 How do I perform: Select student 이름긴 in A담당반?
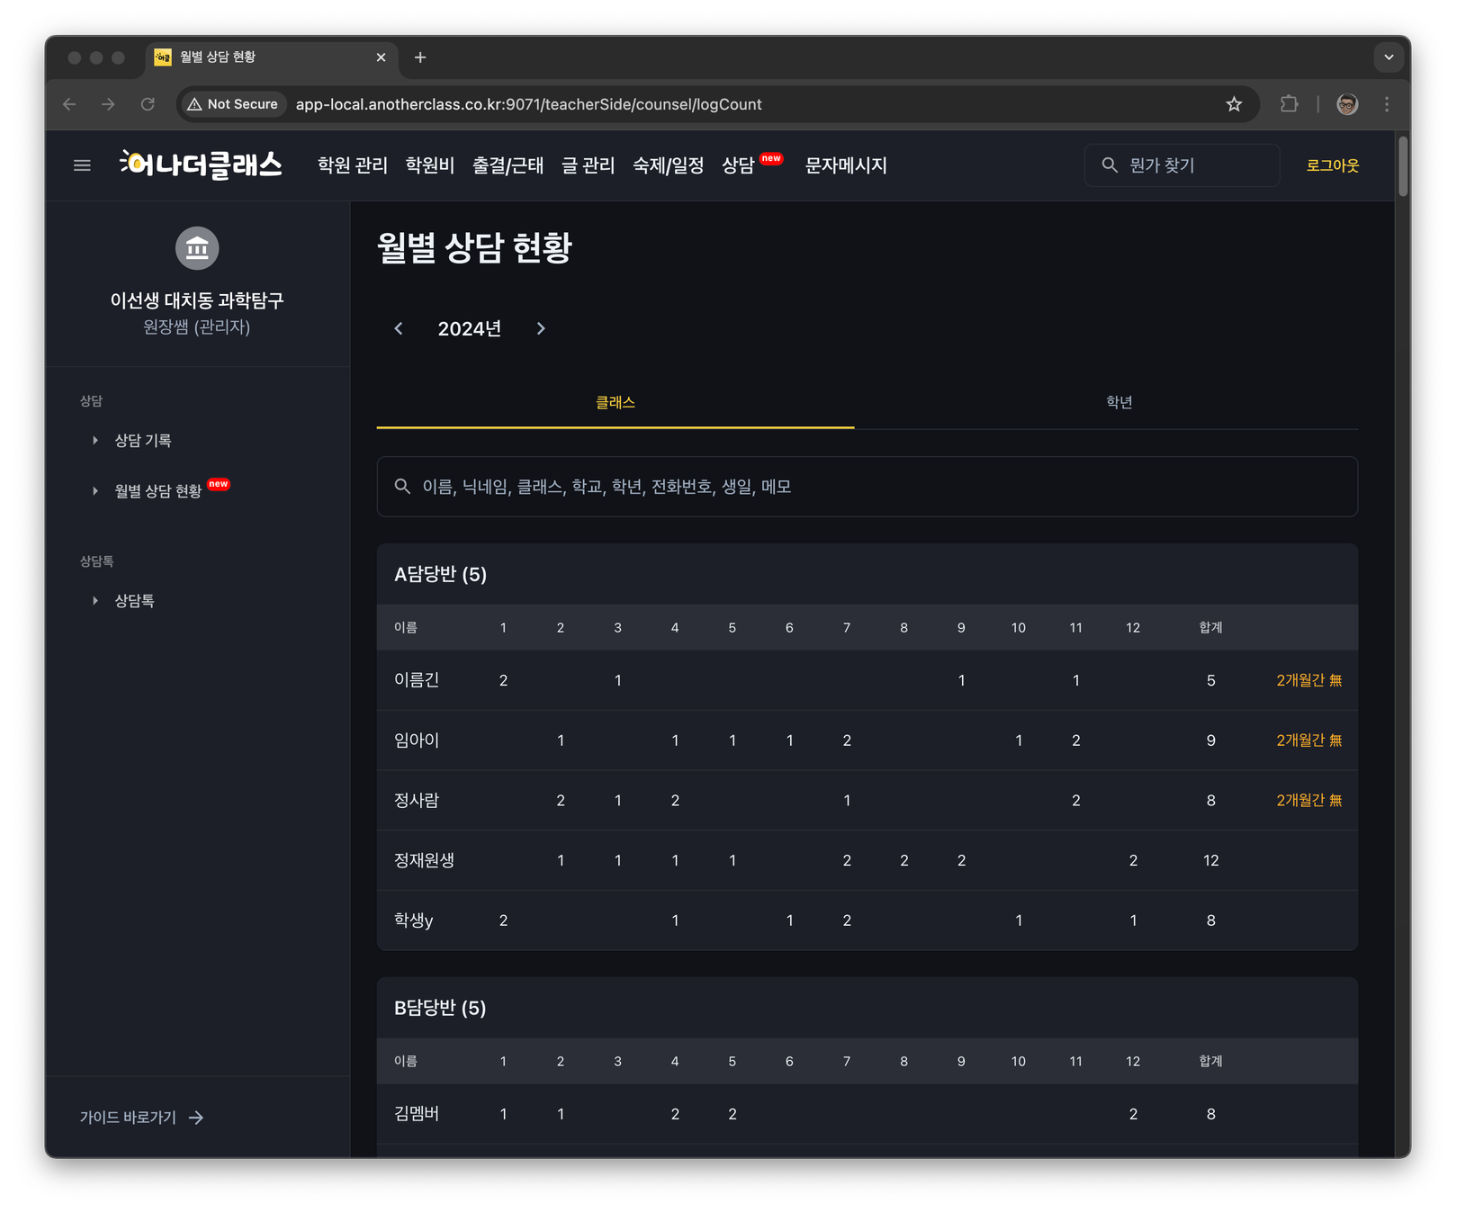click(416, 680)
